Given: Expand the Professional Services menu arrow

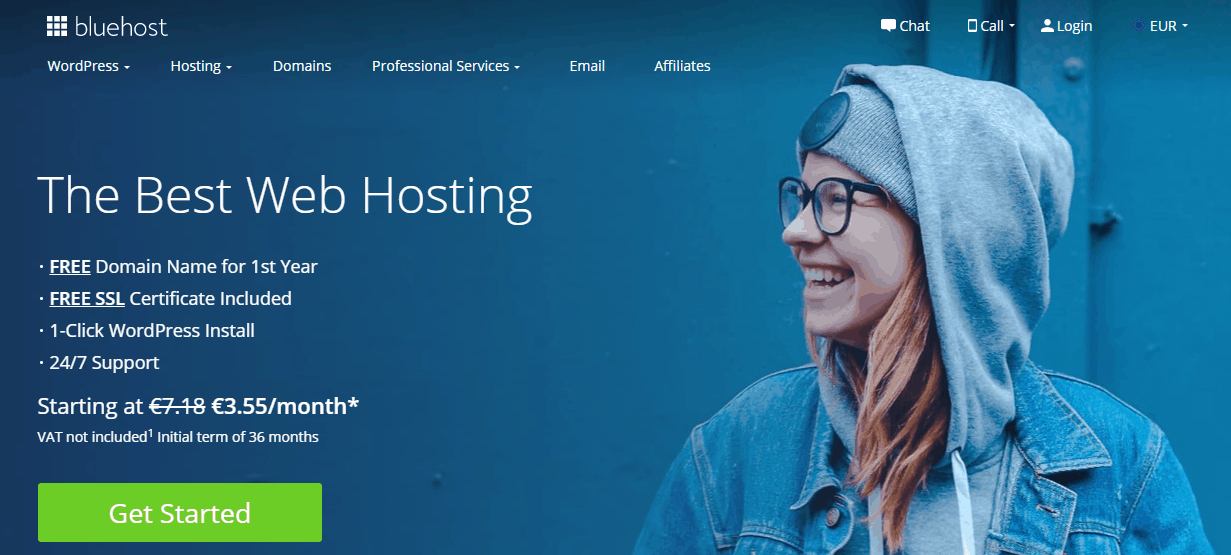Looking at the screenshot, I should (x=517, y=68).
